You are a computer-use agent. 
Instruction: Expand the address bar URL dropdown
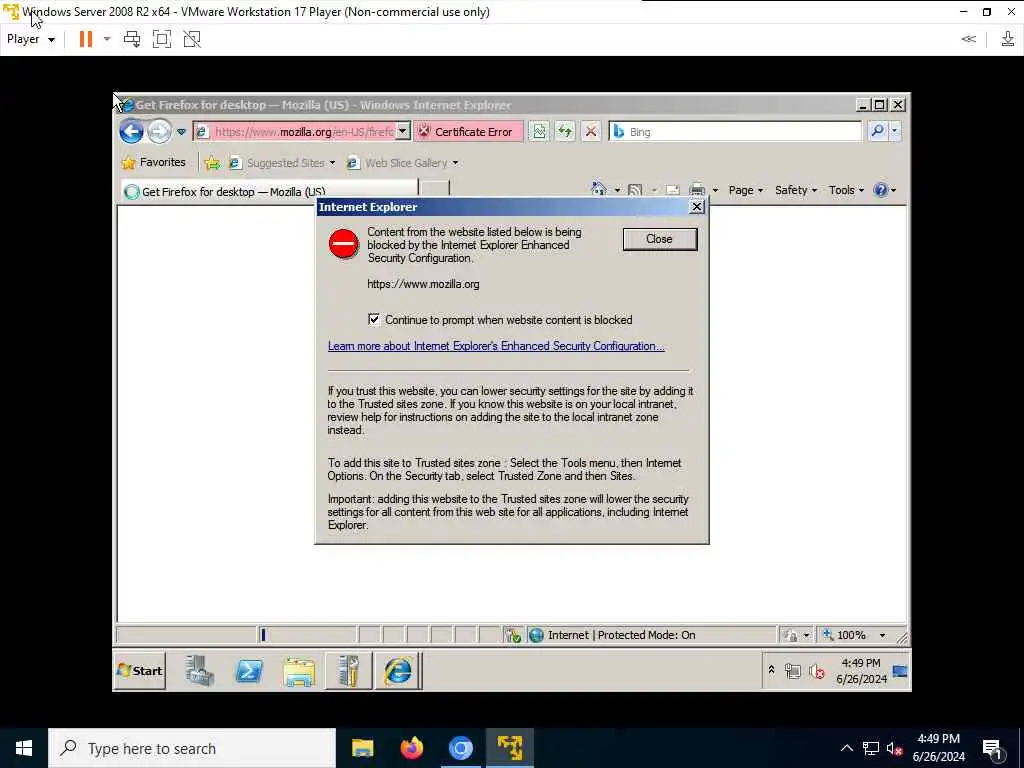[x=403, y=132]
